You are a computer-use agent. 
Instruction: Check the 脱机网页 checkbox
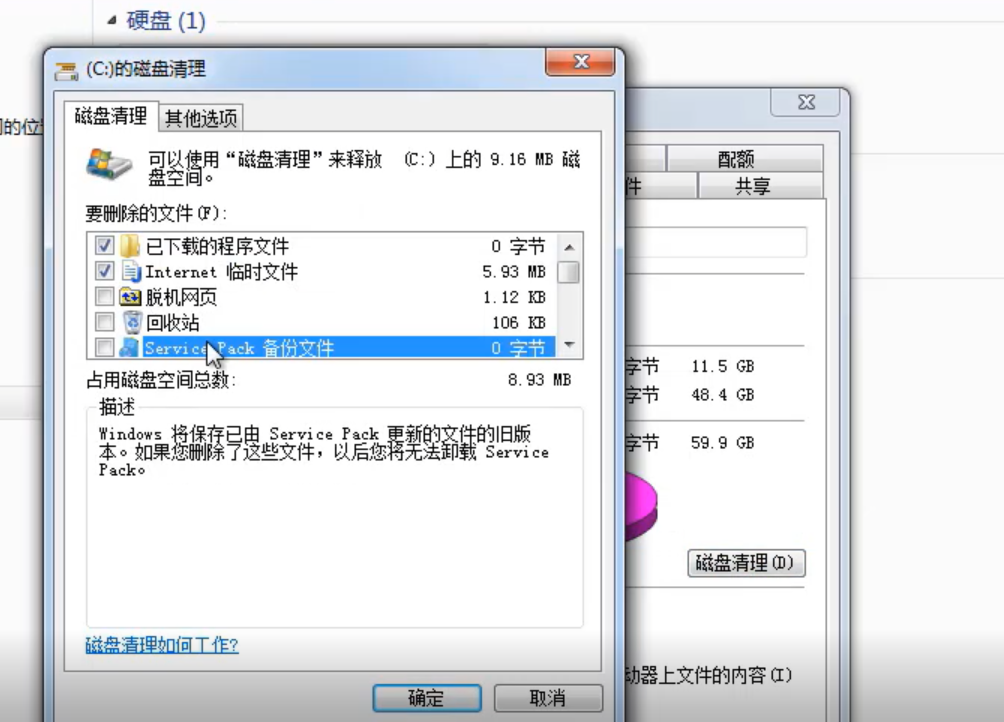[104, 296]
